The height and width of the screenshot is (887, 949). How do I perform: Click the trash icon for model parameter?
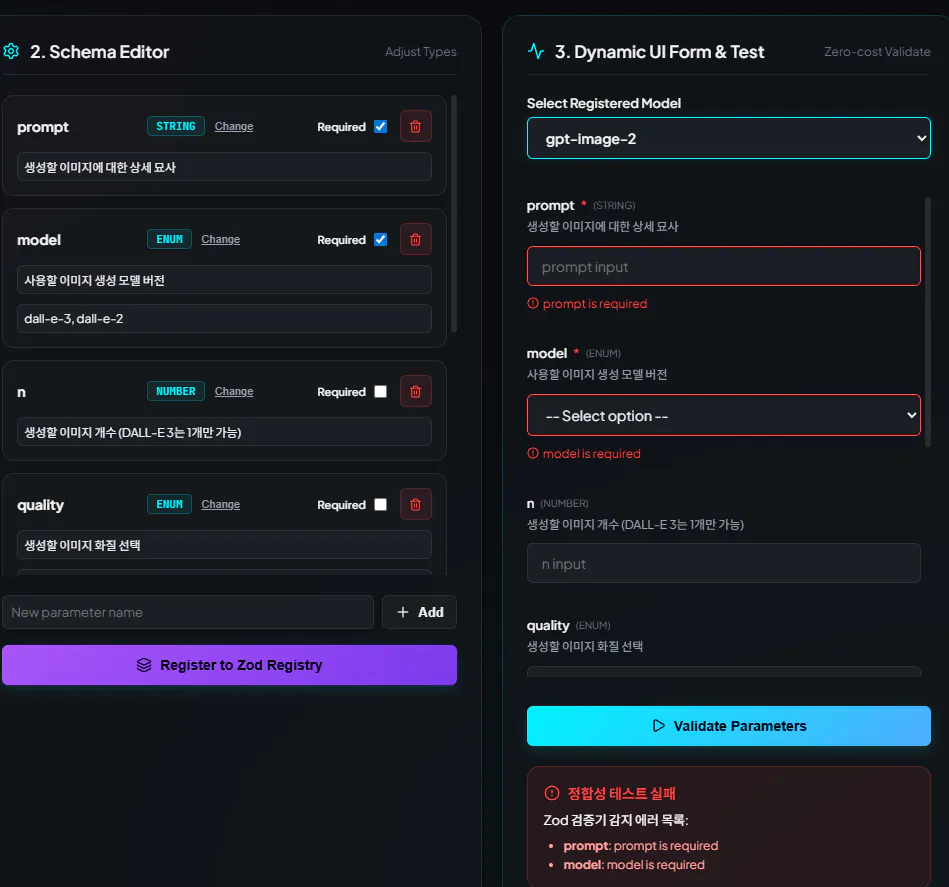point(416,240)
